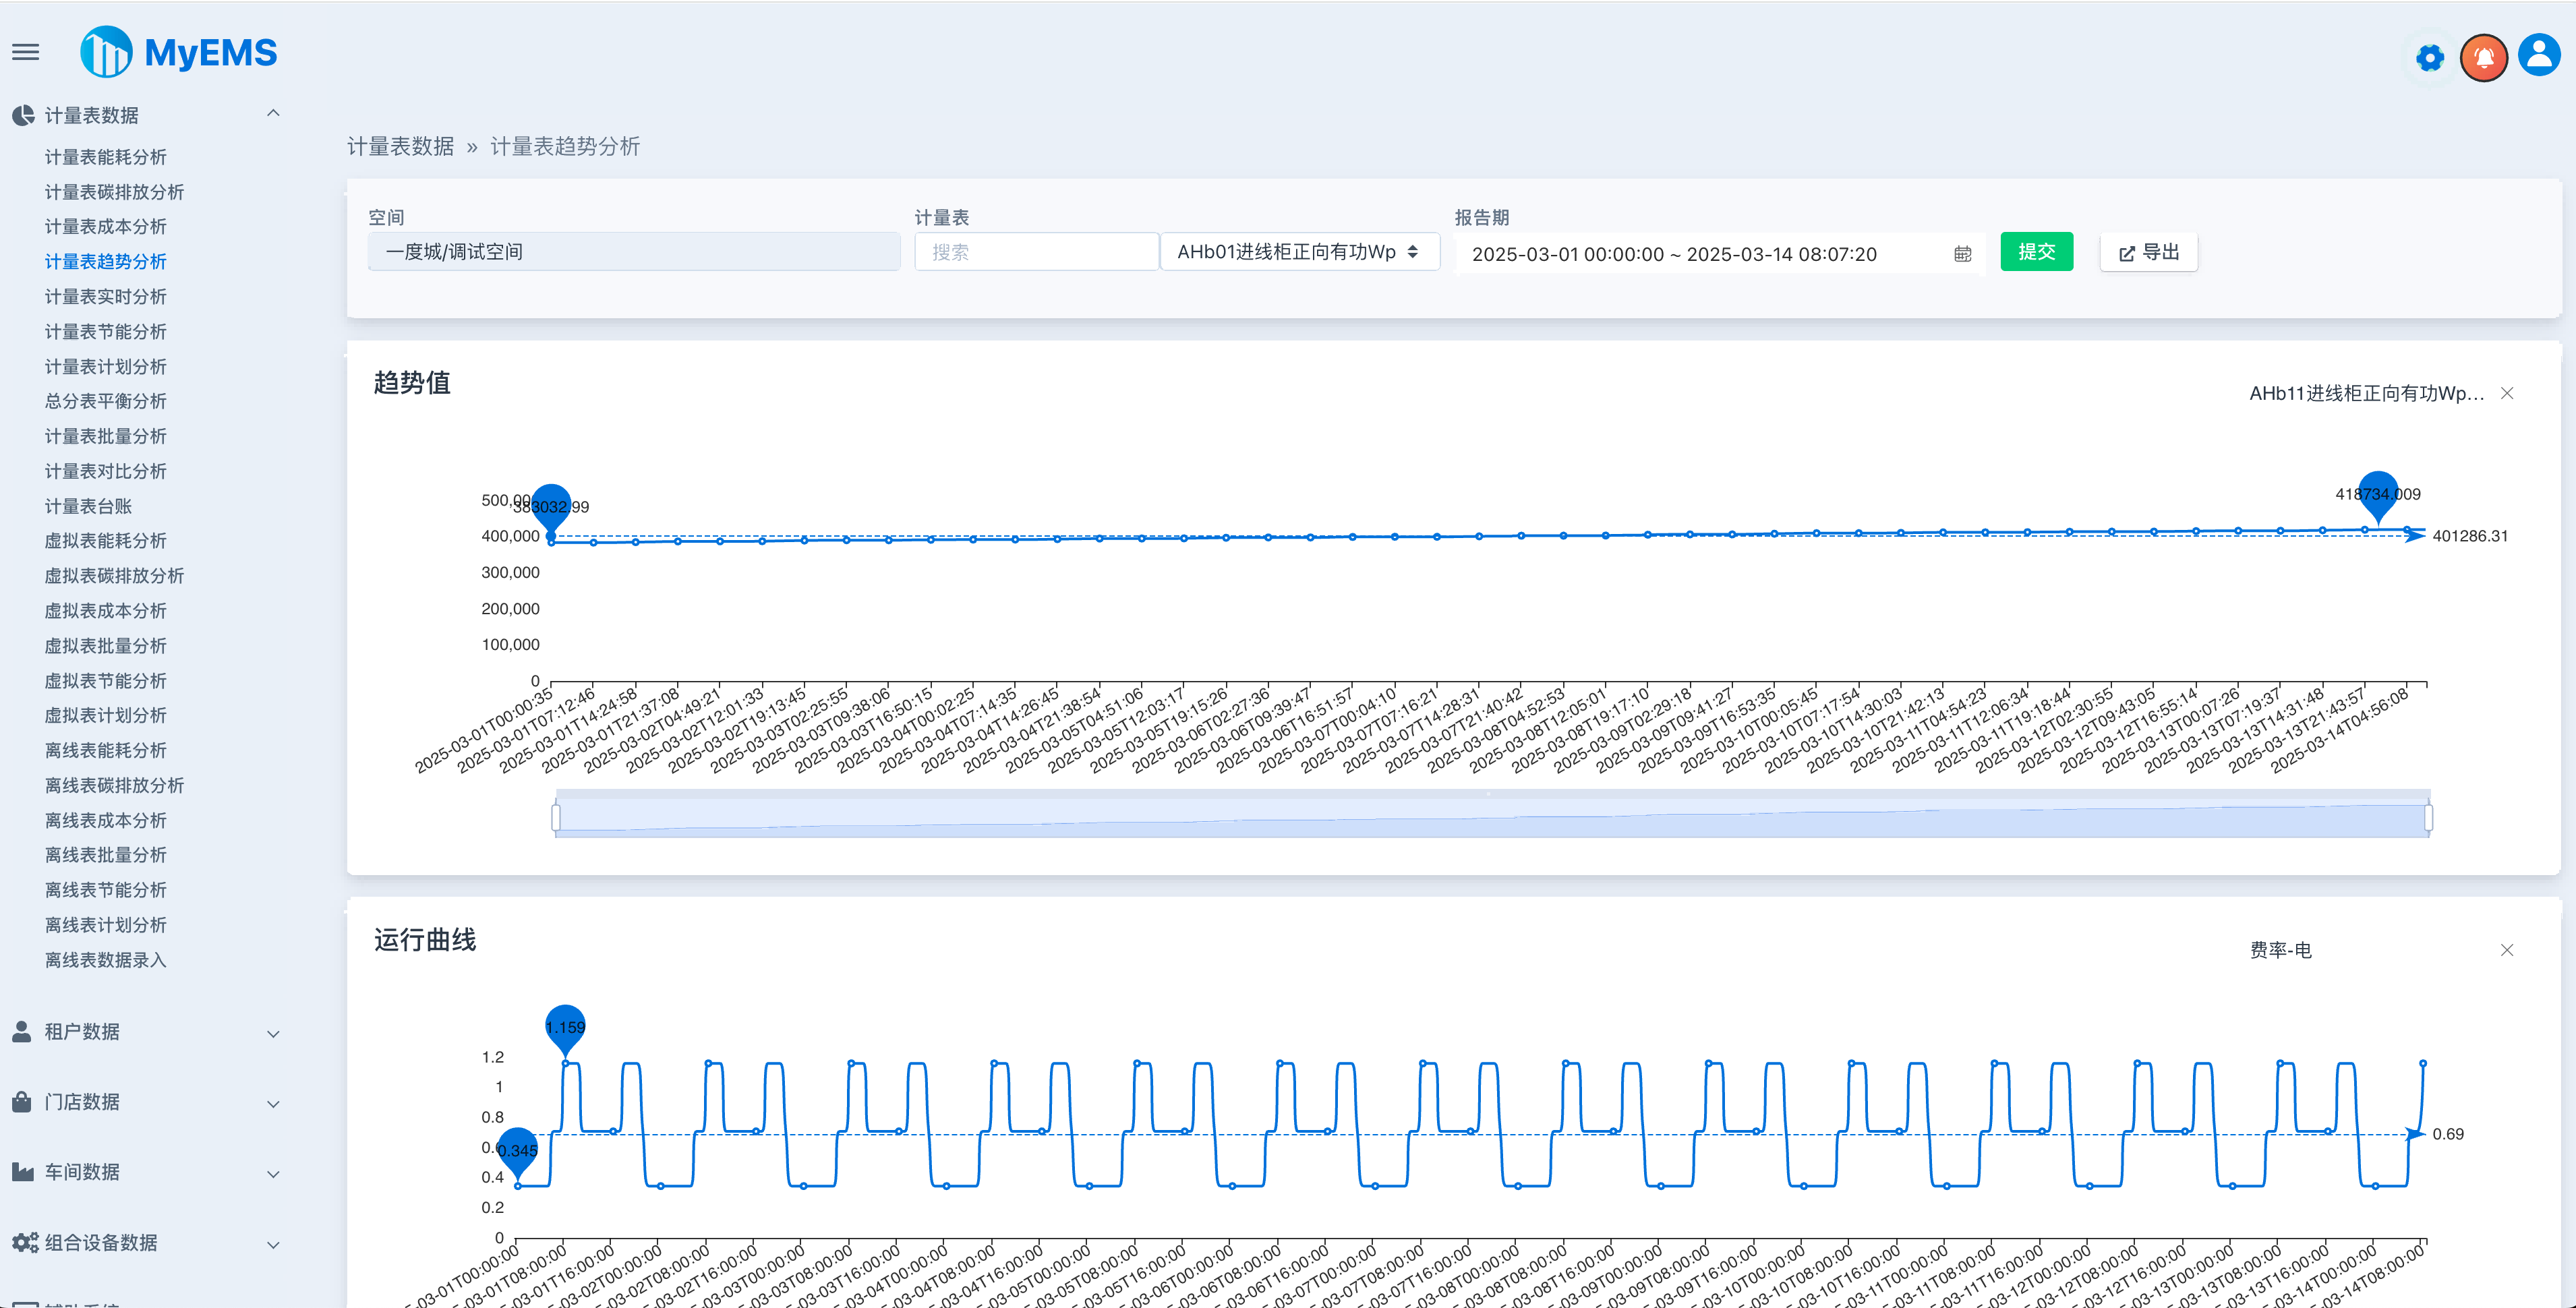Open the calendar icon for 报告期
This screenshot has width=2576, height=1308.
[1962, 253]
